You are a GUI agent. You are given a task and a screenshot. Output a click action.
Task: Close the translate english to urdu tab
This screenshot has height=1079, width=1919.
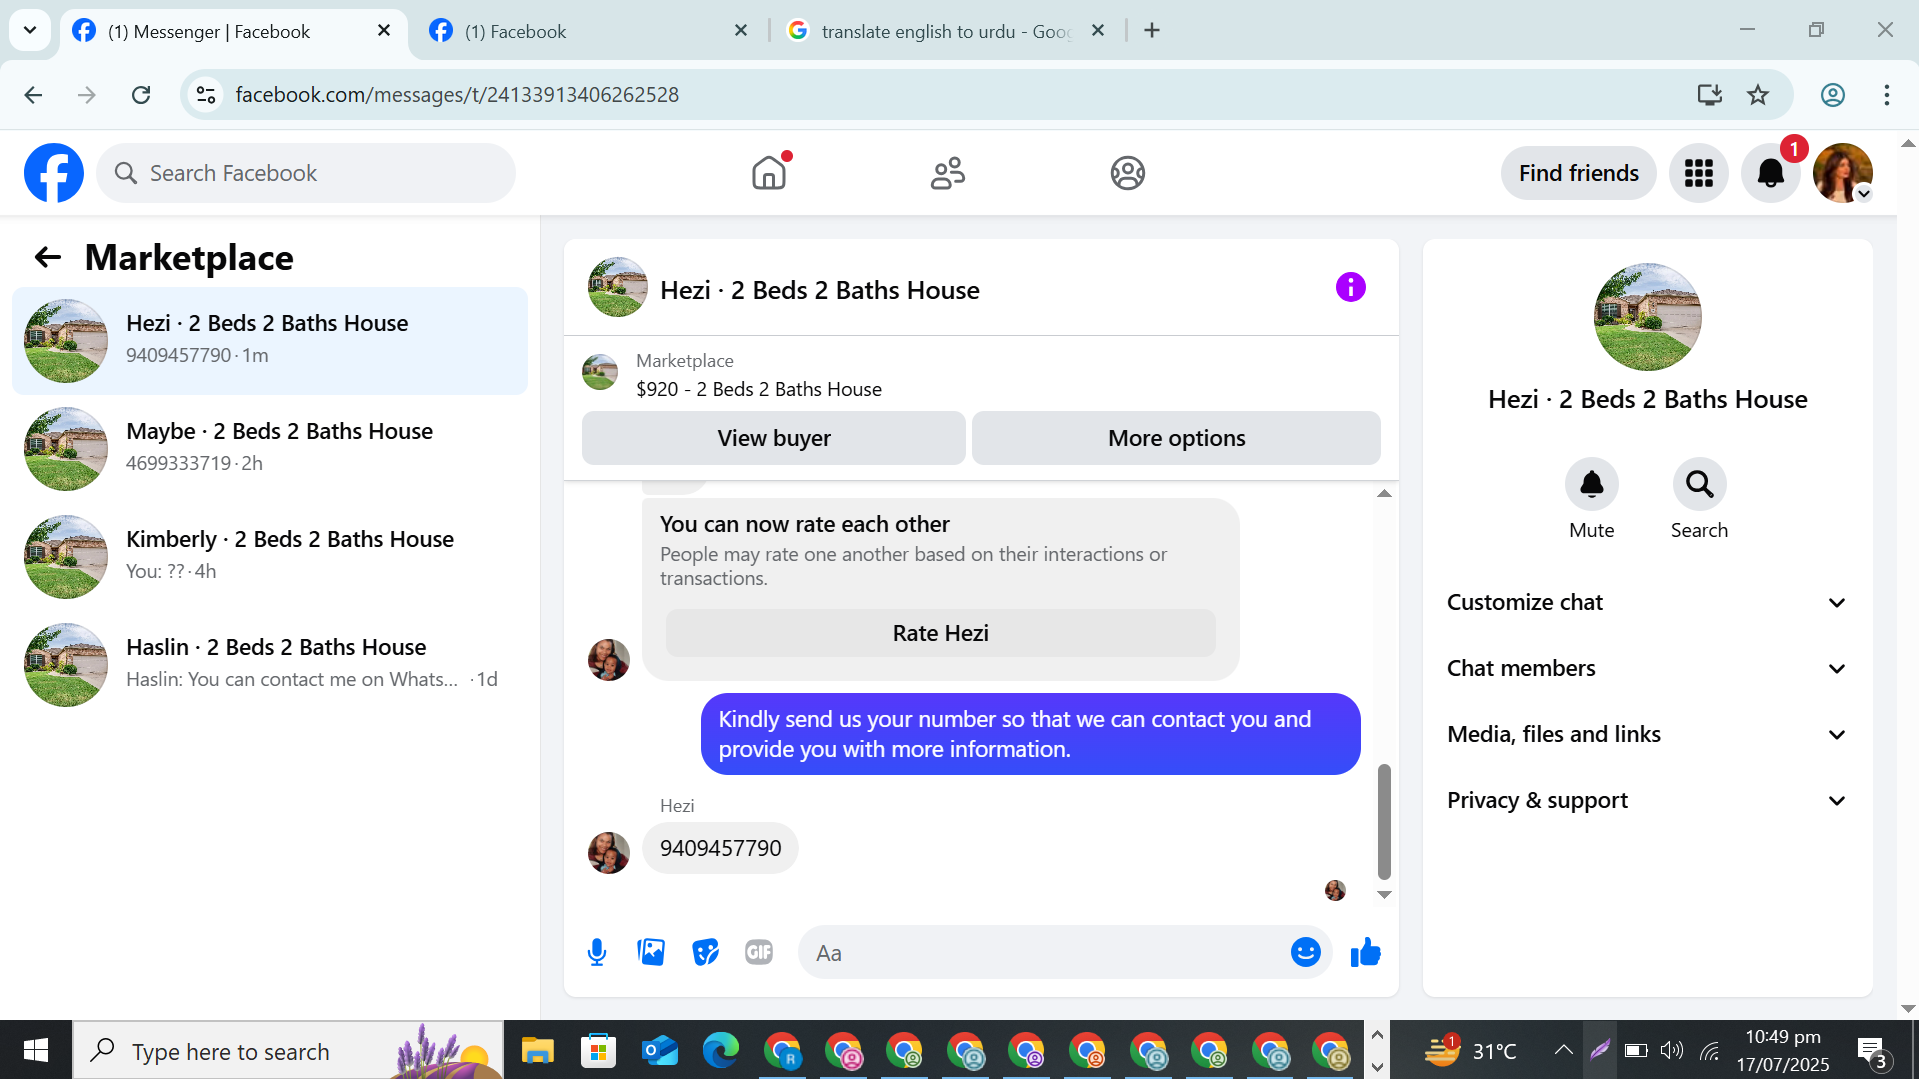point(1098,31)
